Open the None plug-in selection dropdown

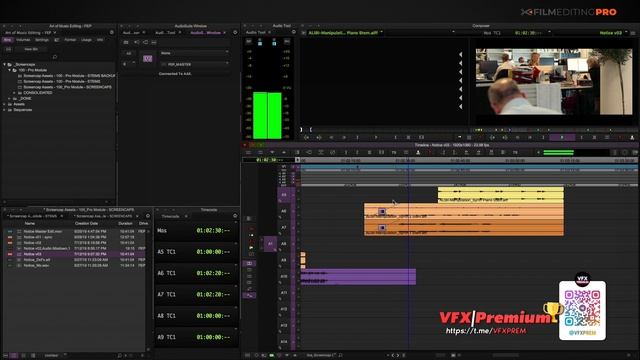pyautogui.click(x=194, y=53)
